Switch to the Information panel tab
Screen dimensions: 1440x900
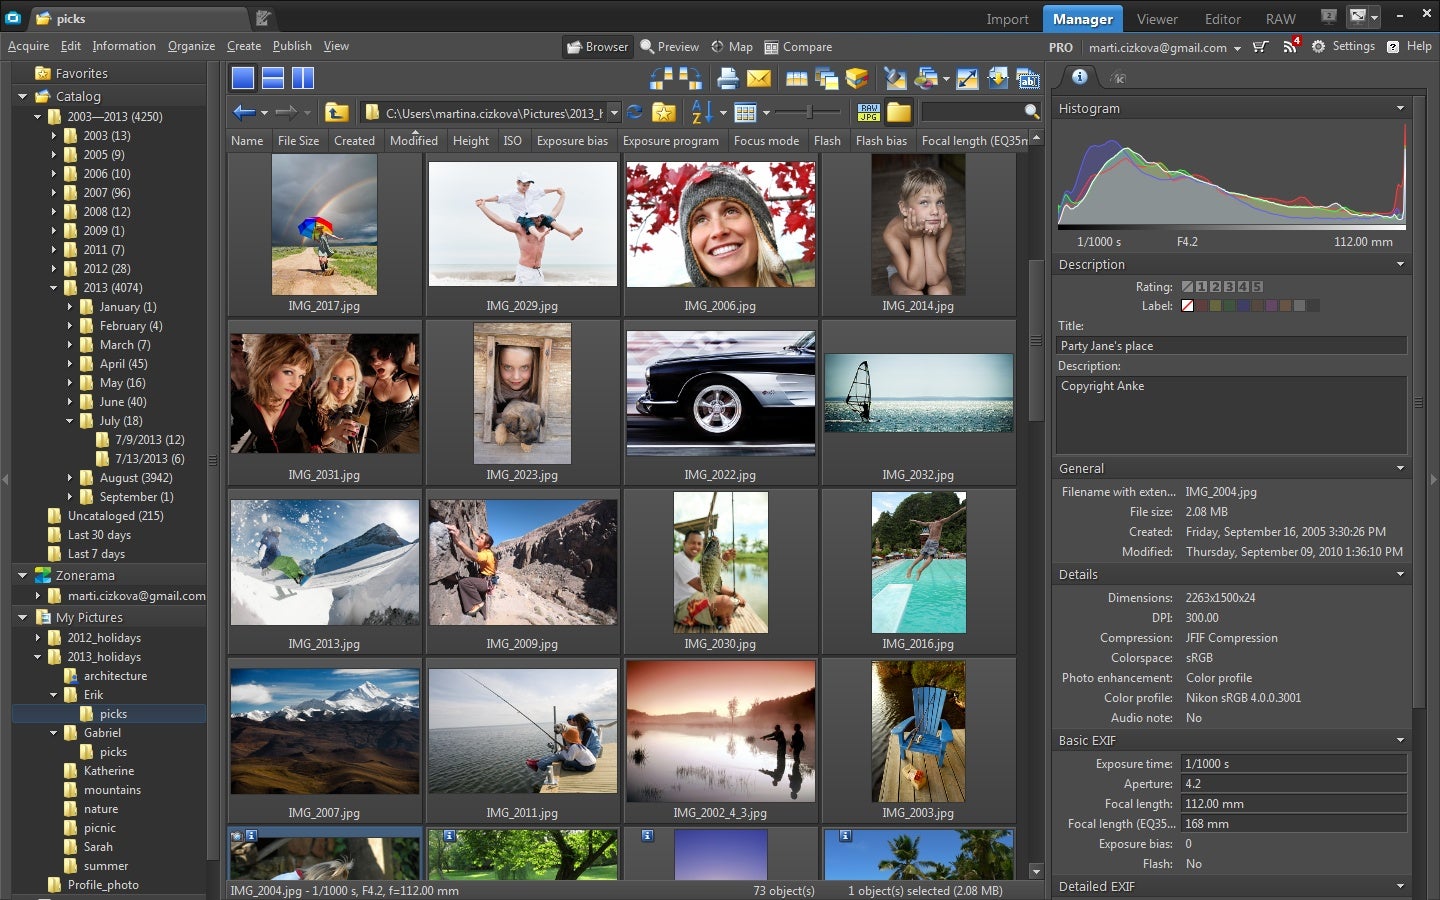1079,77
